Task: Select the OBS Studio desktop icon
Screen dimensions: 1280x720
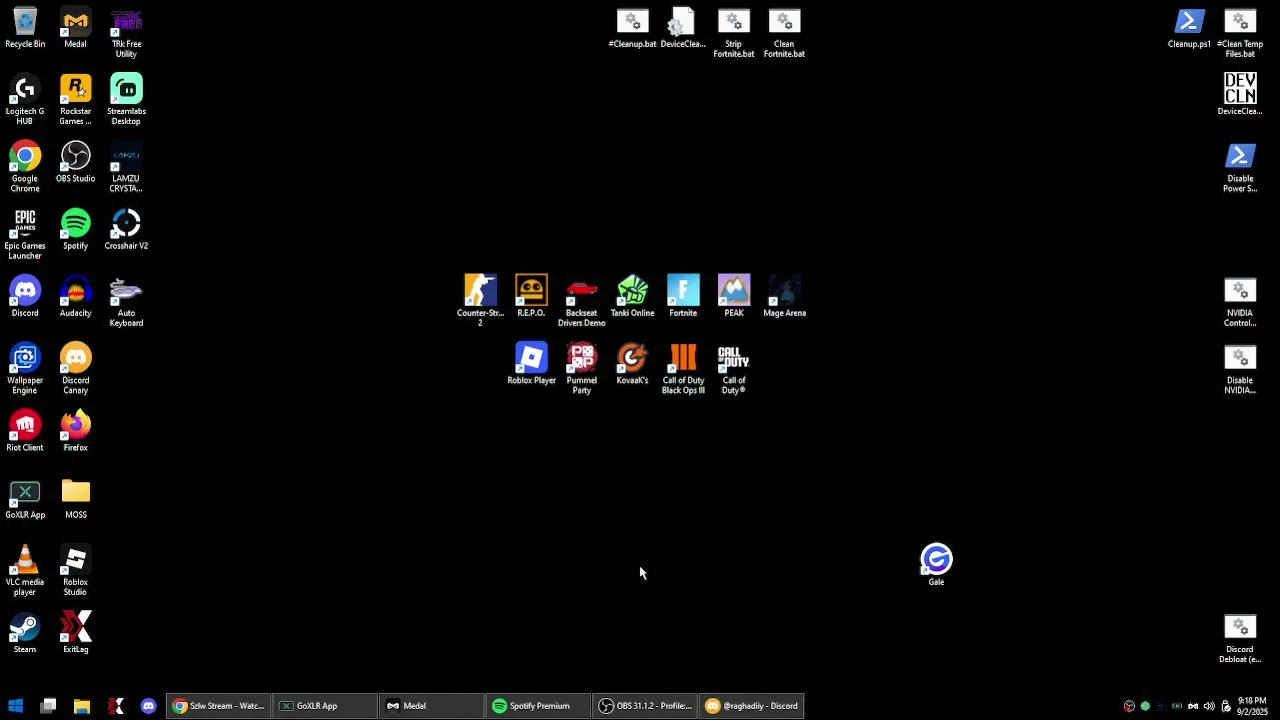Action: [75, 162]
